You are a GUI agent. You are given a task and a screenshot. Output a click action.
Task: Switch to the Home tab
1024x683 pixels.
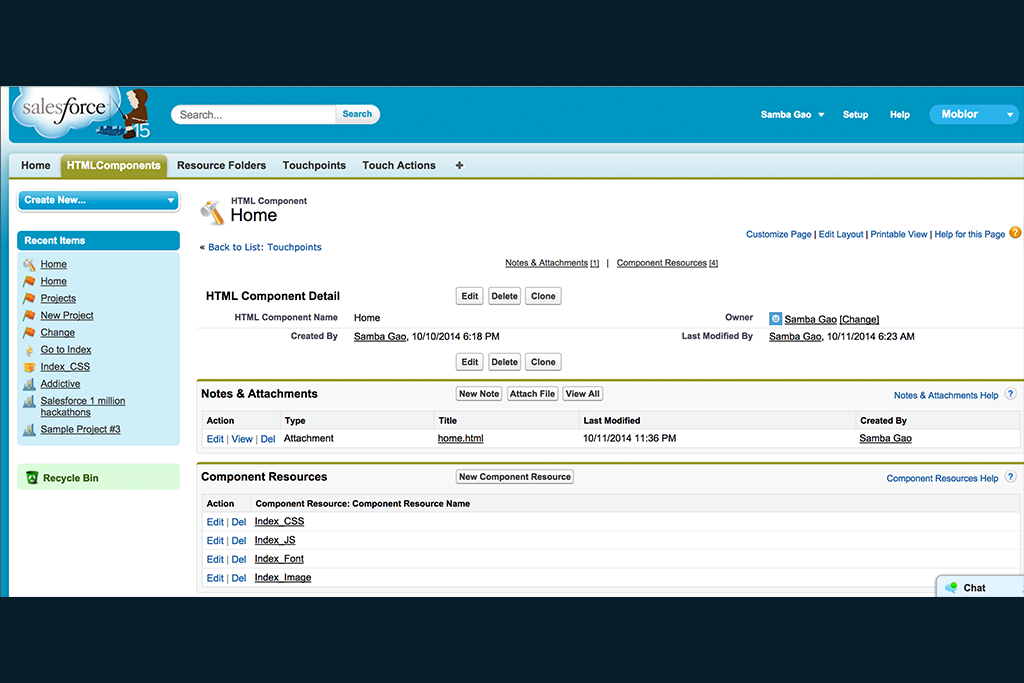tap(36, 166)
